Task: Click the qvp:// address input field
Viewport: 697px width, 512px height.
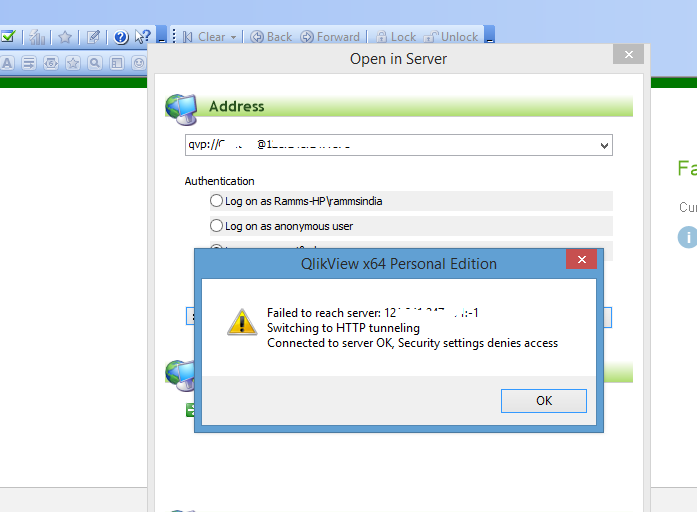Action: (x=390, y=146)
